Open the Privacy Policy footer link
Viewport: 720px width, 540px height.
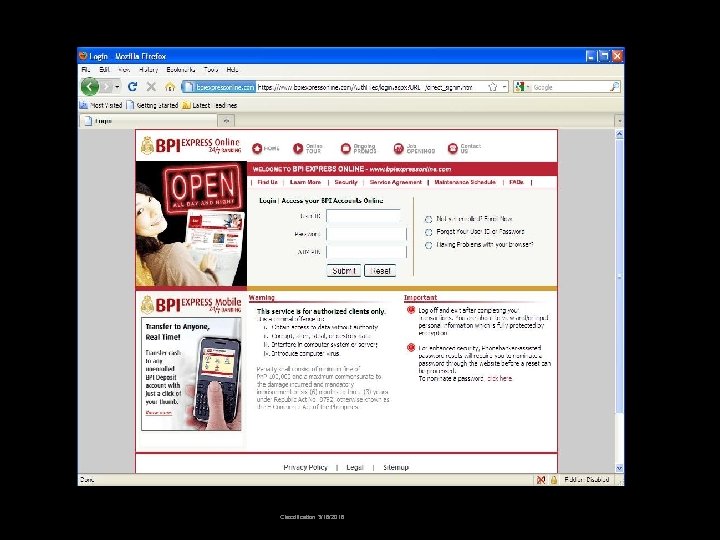[x=305, y=467]
